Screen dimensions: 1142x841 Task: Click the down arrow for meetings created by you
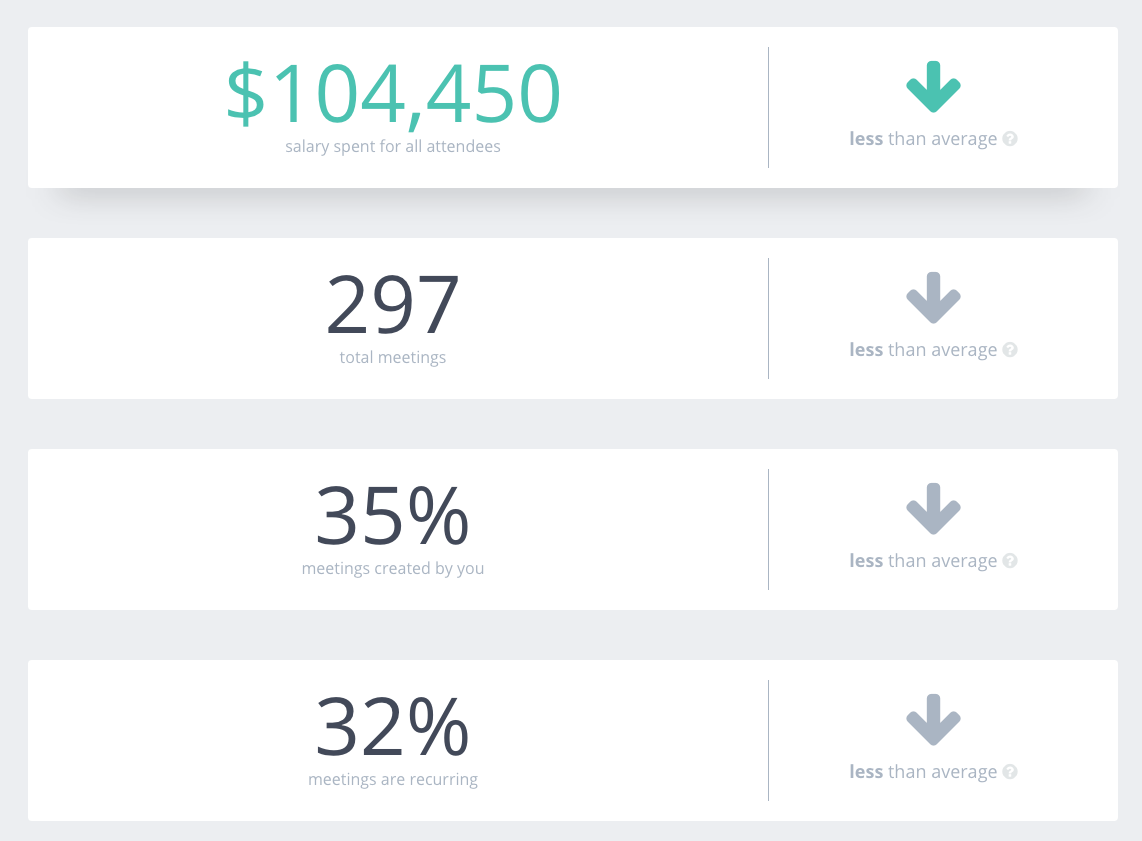[x=933, y=509]
